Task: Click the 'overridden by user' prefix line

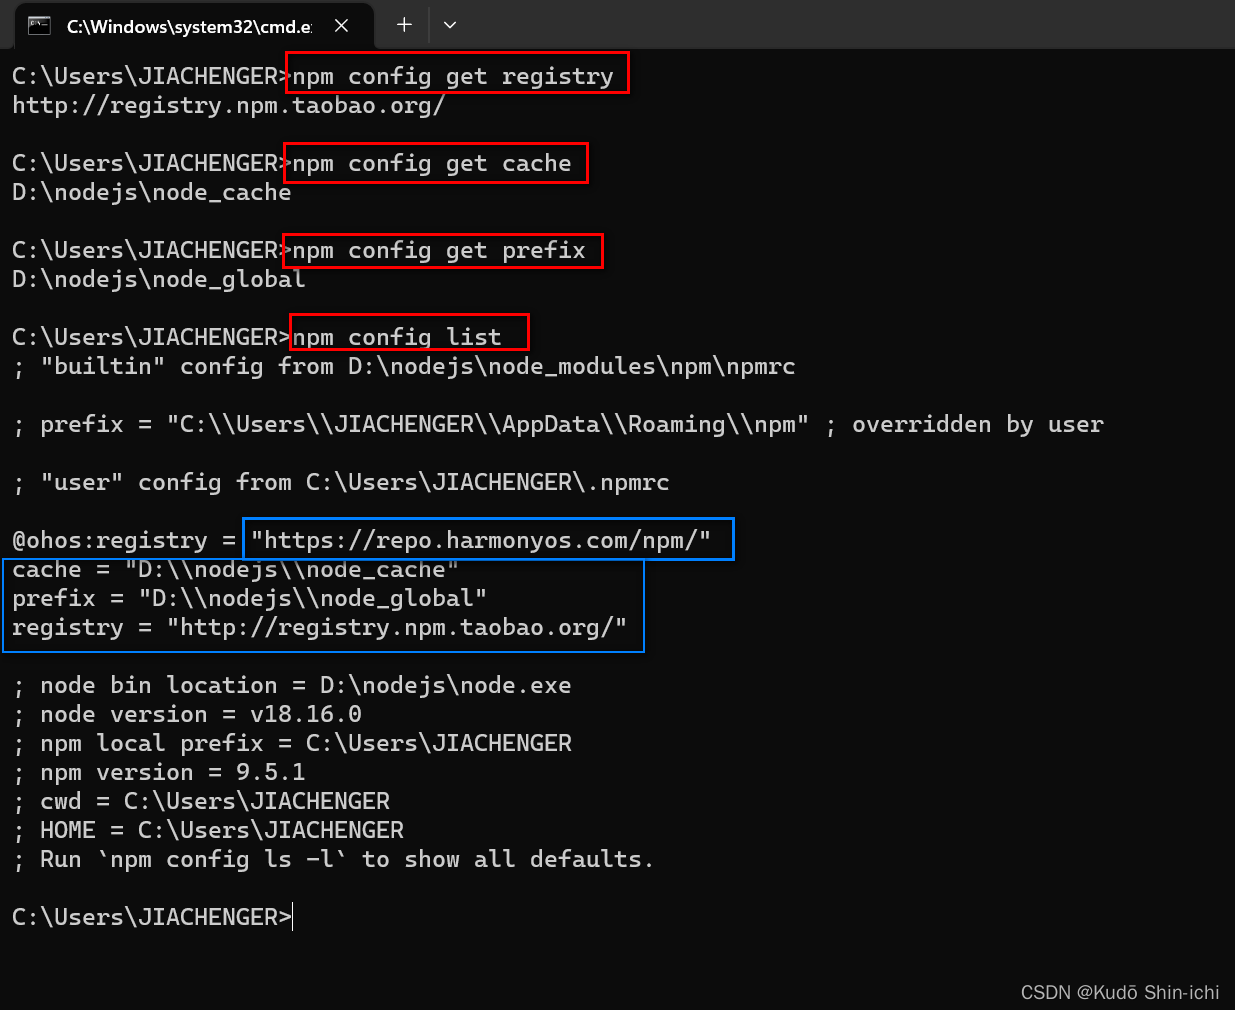Action: (558, 425)
